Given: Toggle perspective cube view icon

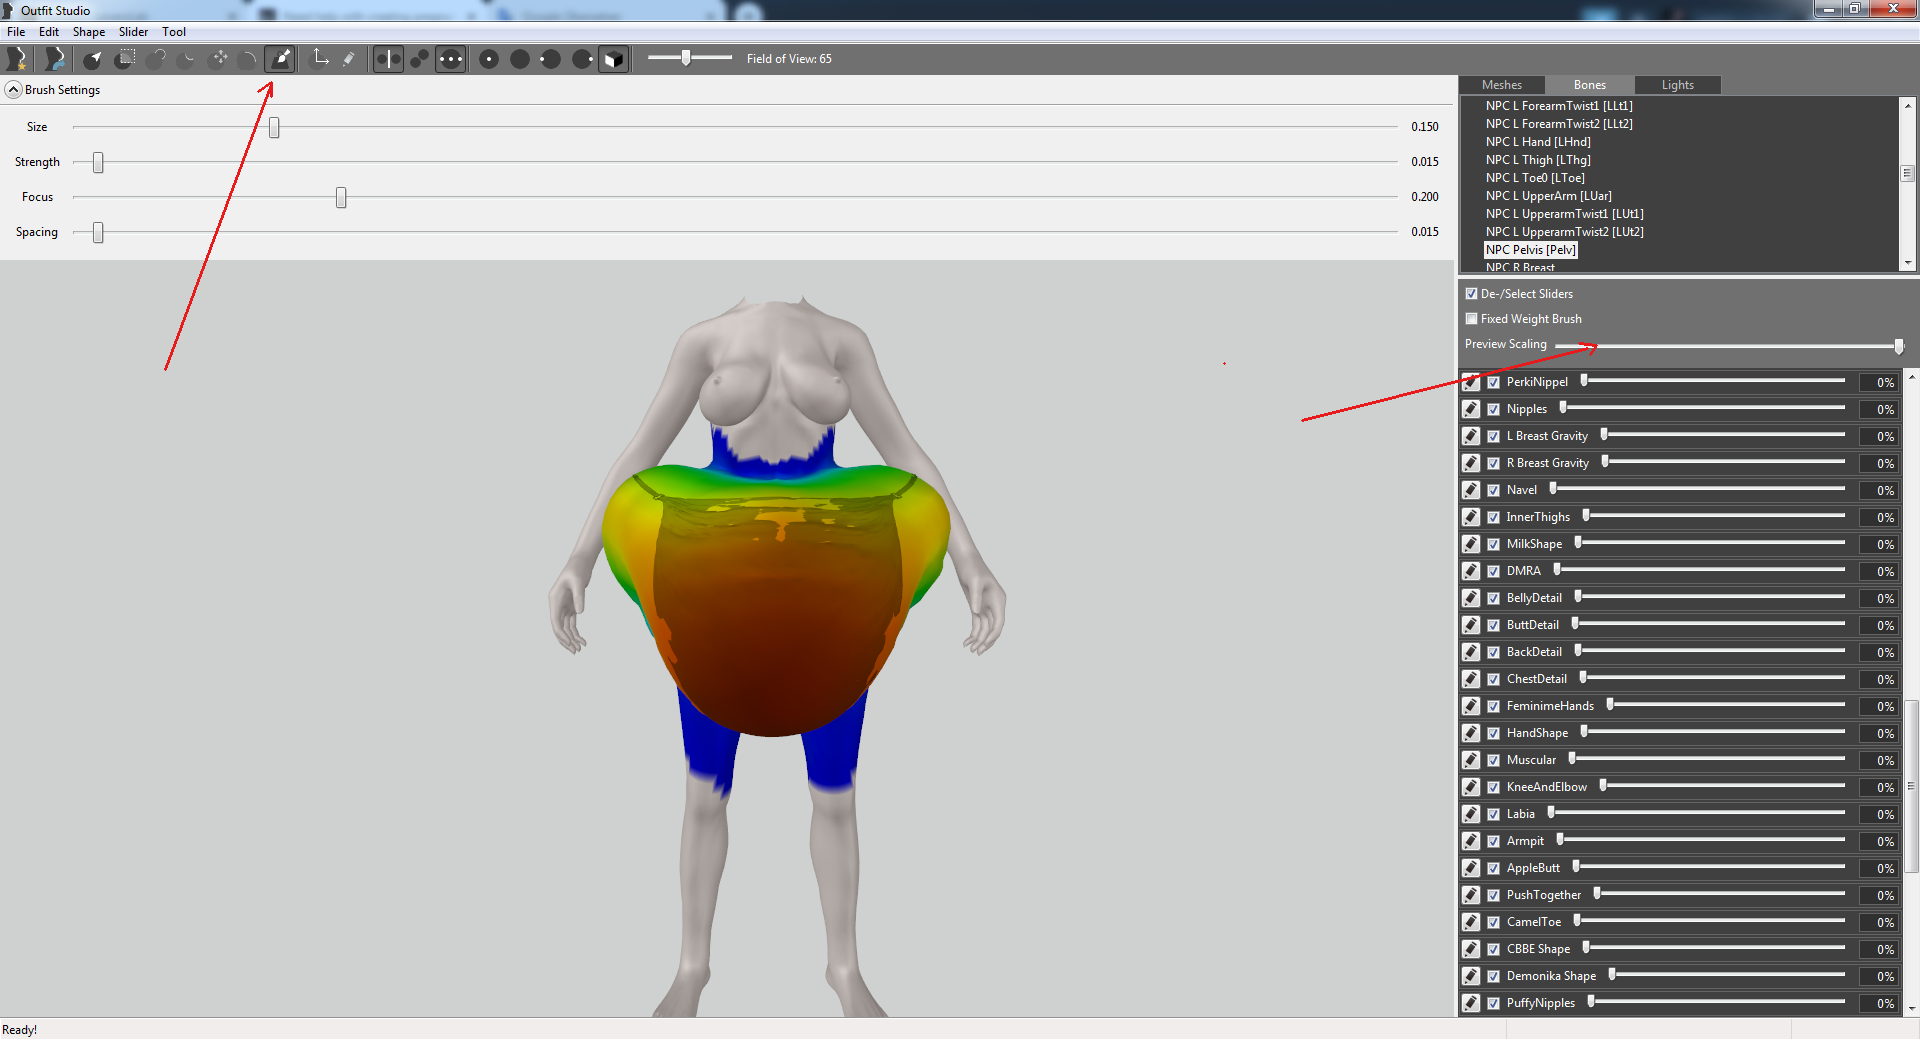Looking at the screenshot, I should 613,59.
